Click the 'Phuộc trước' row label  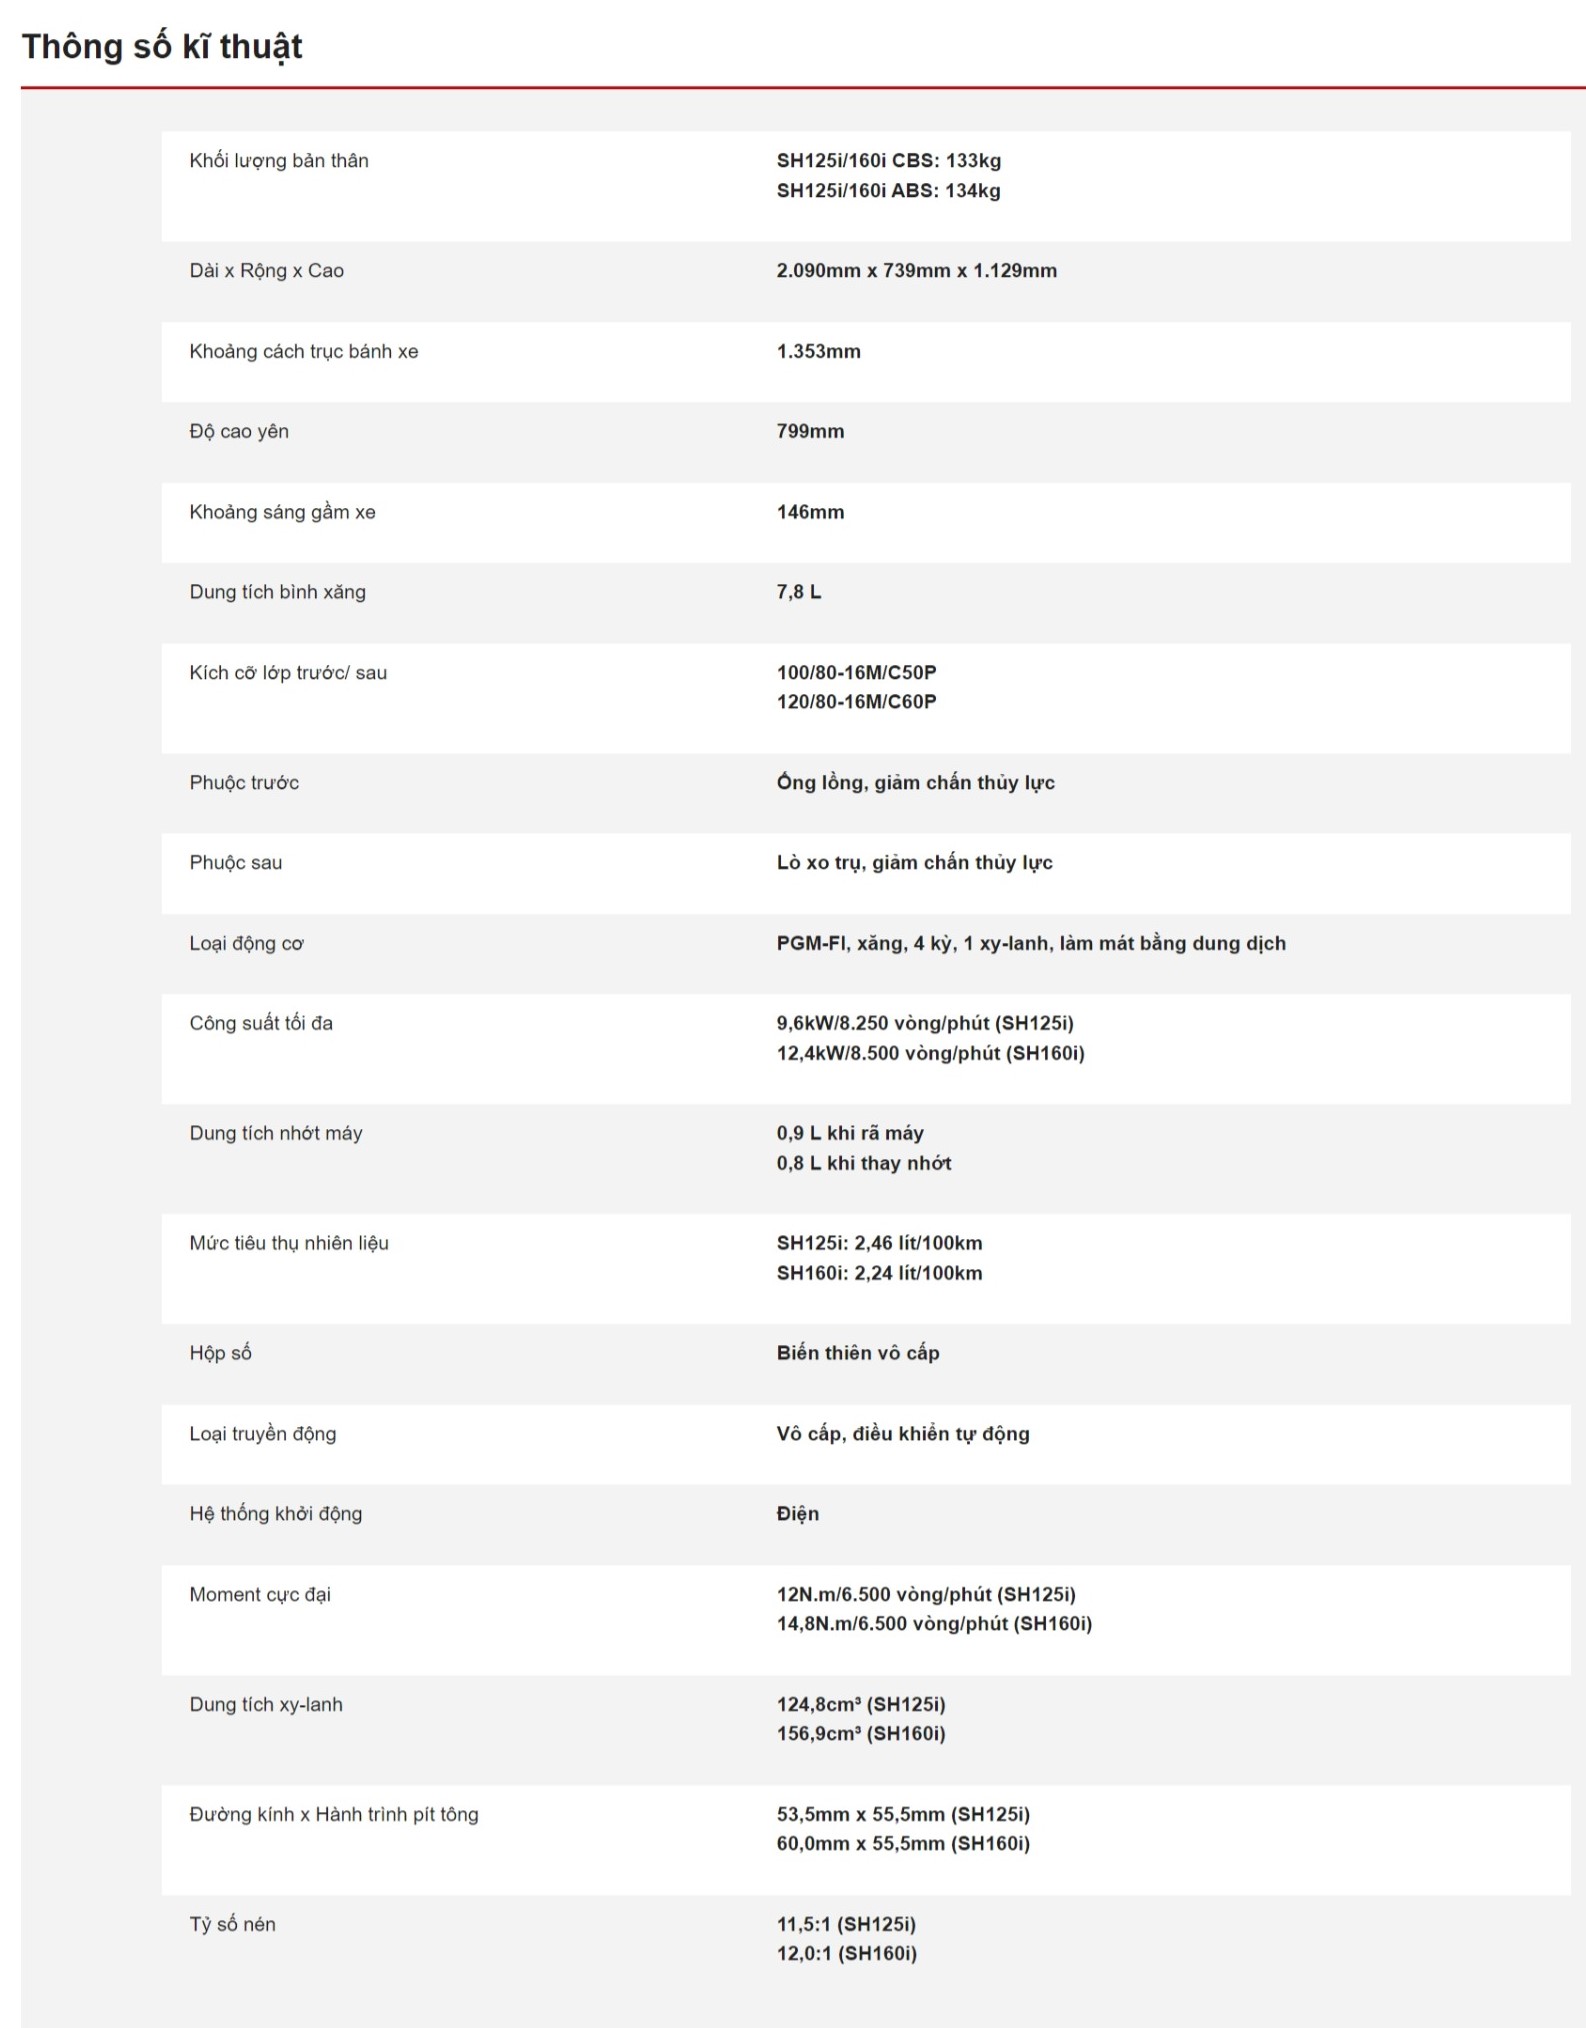pos(244,783)
